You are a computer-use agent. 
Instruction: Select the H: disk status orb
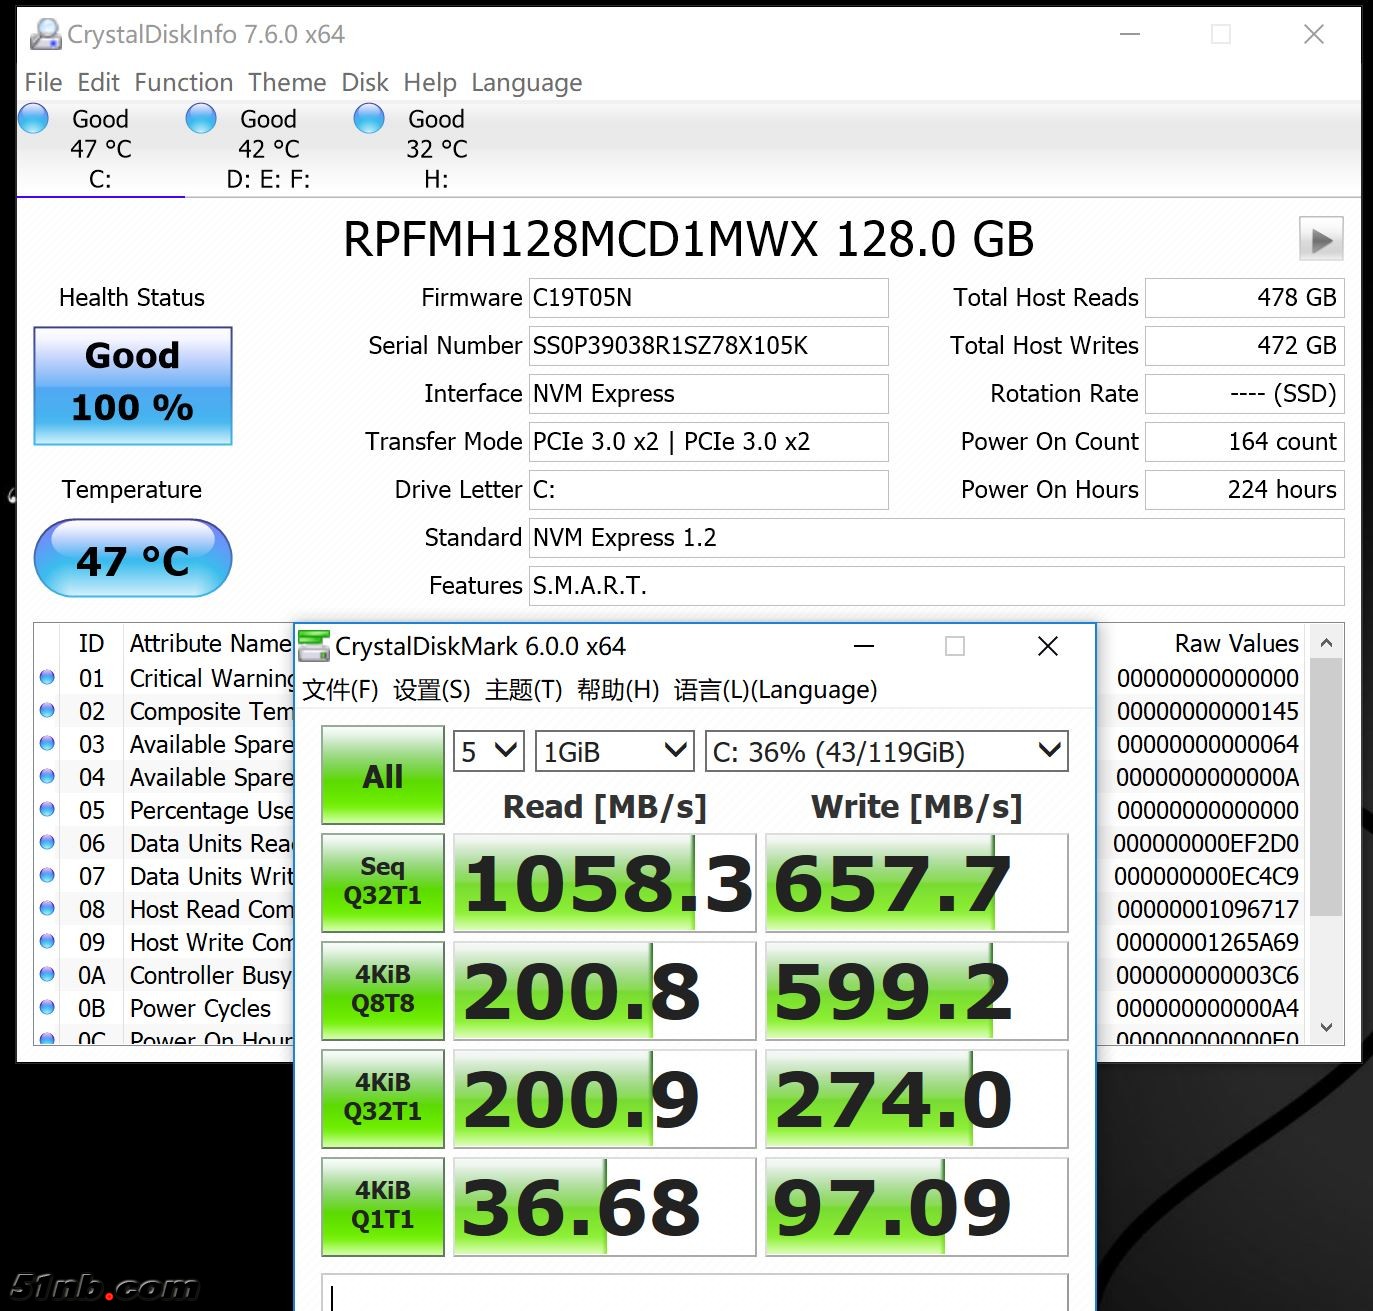pos(369,119)
